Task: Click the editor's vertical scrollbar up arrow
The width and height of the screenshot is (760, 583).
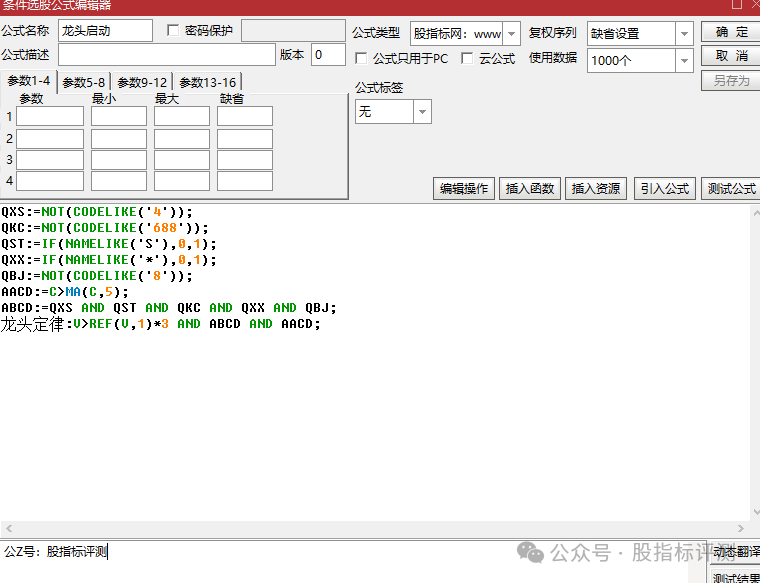Action: 756,212
